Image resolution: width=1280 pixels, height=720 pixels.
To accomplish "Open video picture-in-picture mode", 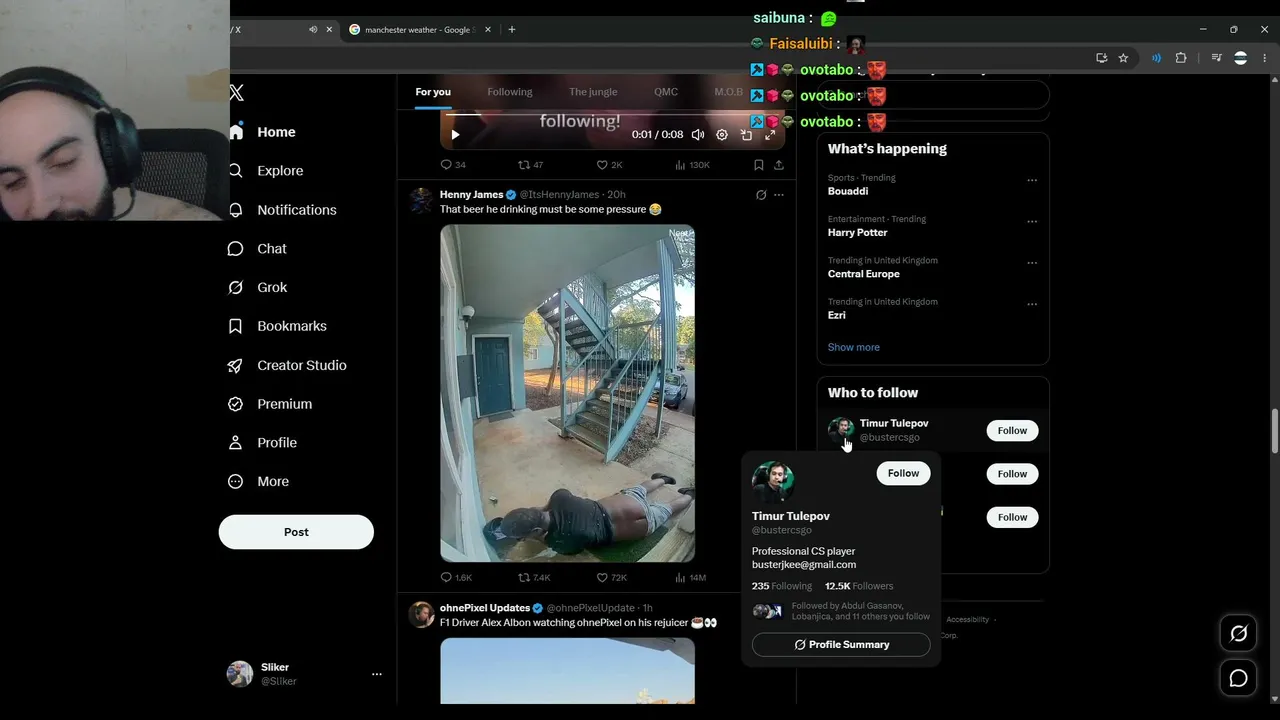I will pyautogui.click(x=746, y=135).
